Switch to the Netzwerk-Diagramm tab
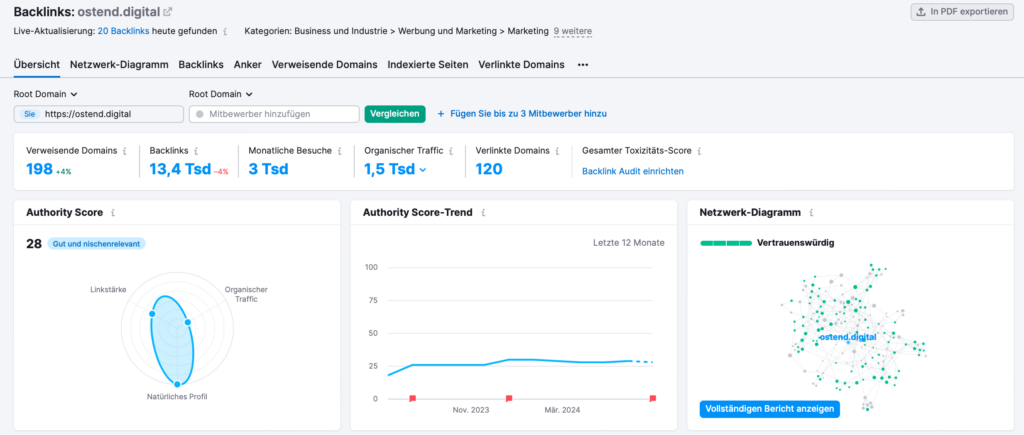 118,65
